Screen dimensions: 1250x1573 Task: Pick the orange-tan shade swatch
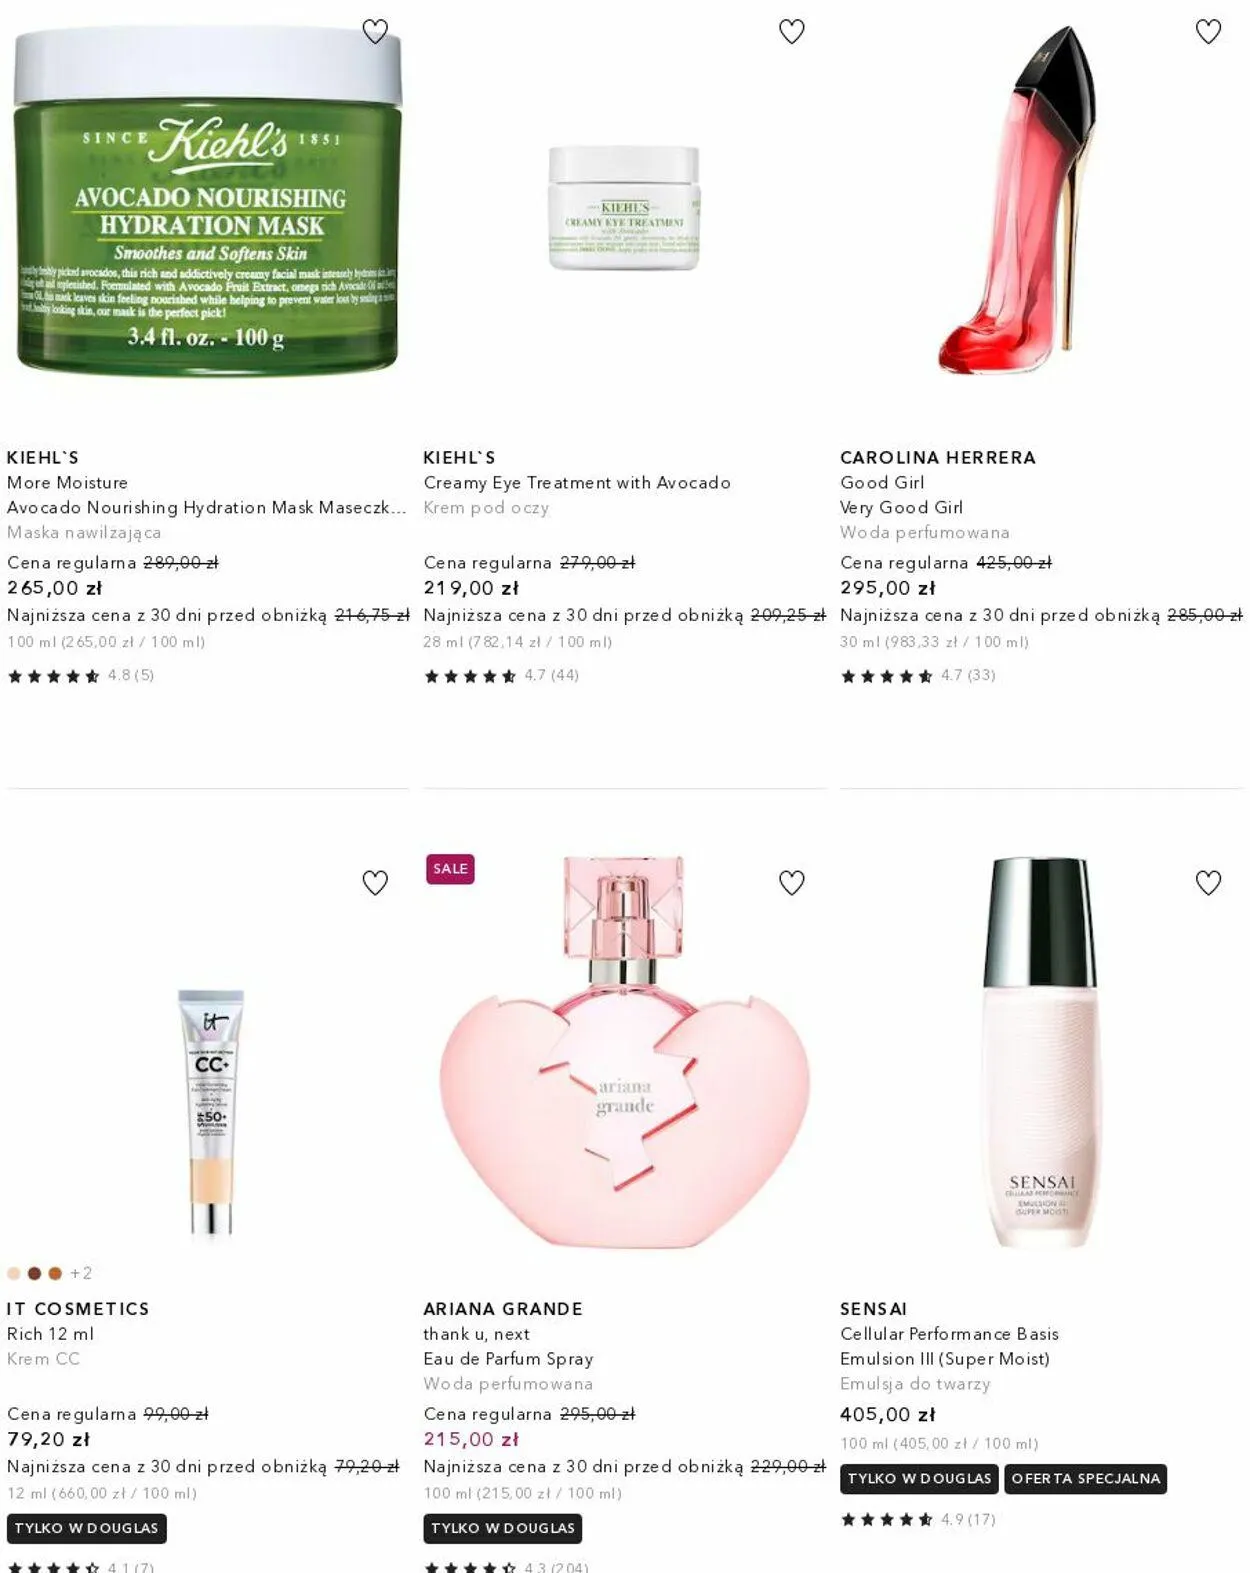coord(55,1273)
